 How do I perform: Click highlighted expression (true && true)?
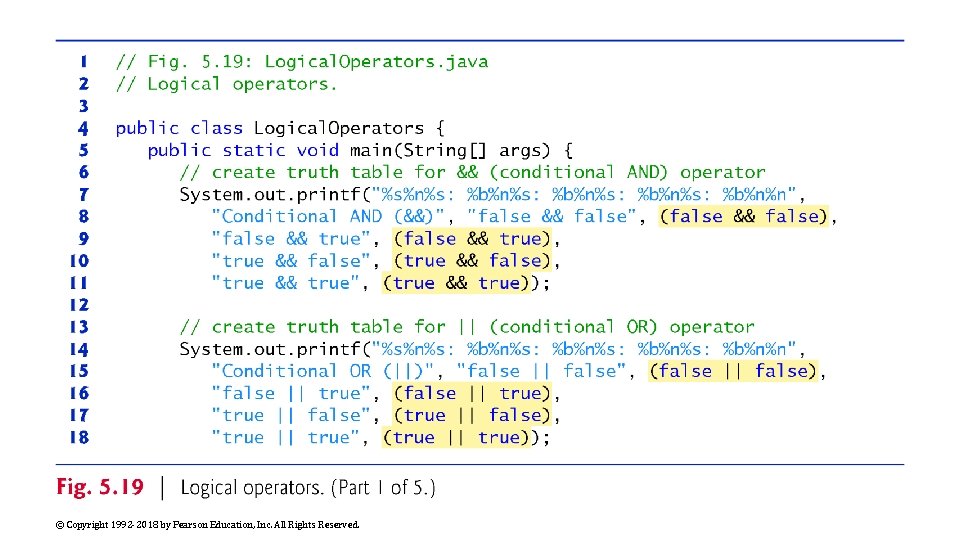[x=456, y=283]
